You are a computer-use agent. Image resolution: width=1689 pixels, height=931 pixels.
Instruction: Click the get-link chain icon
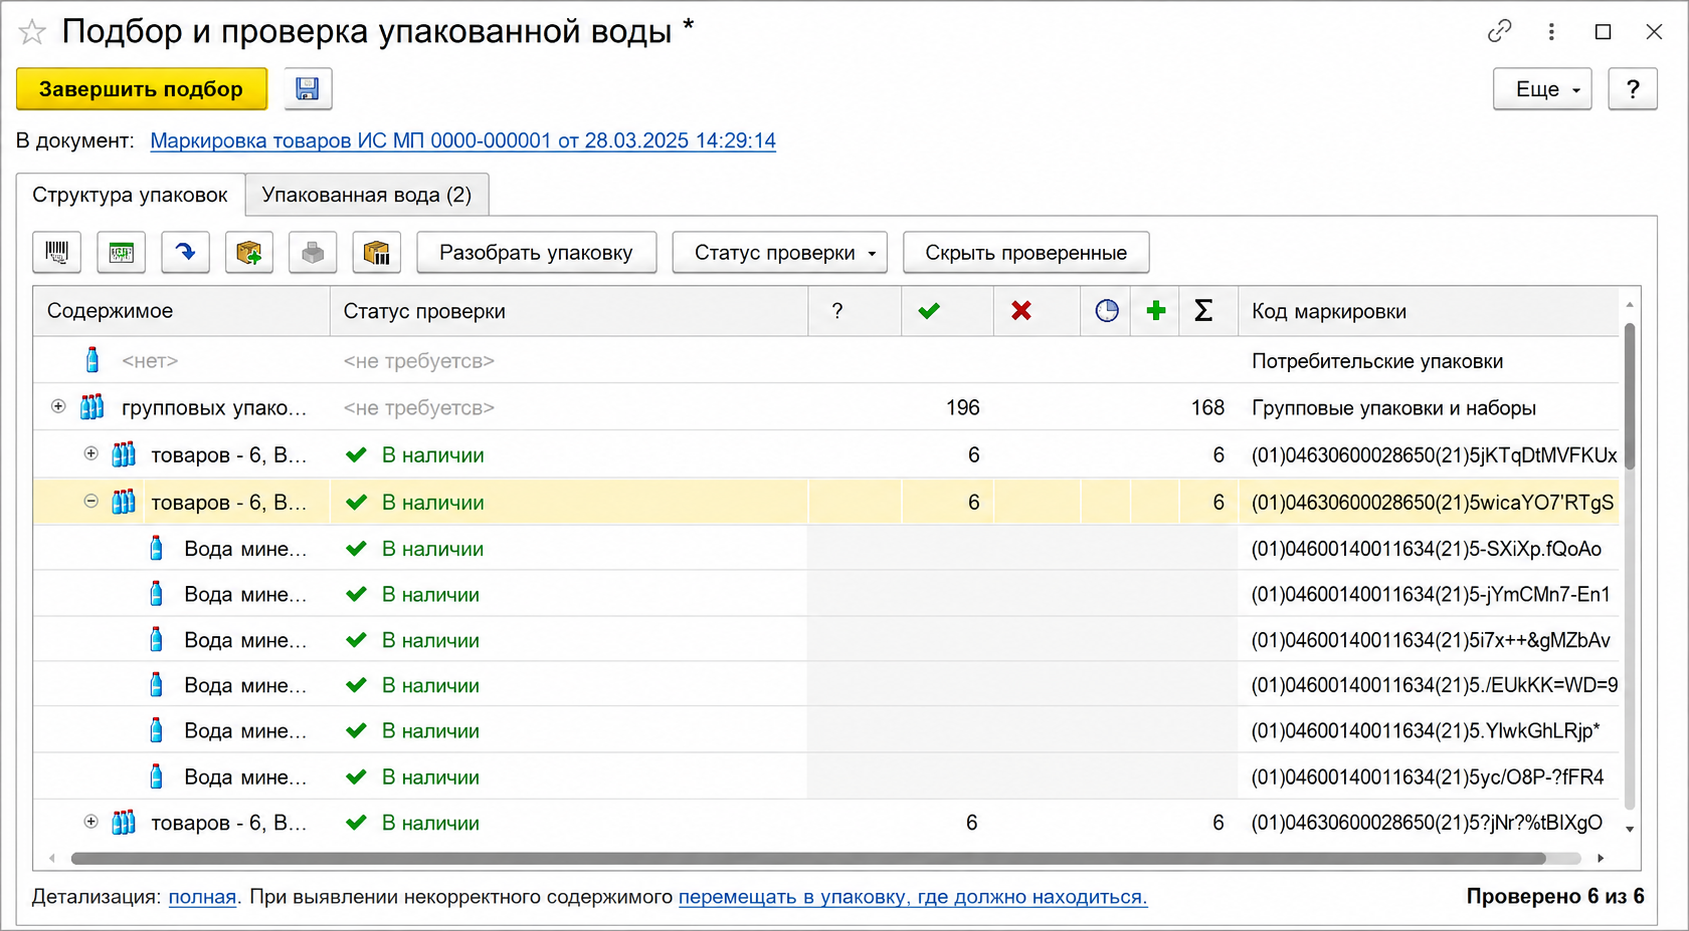[x=1499, y=32]
